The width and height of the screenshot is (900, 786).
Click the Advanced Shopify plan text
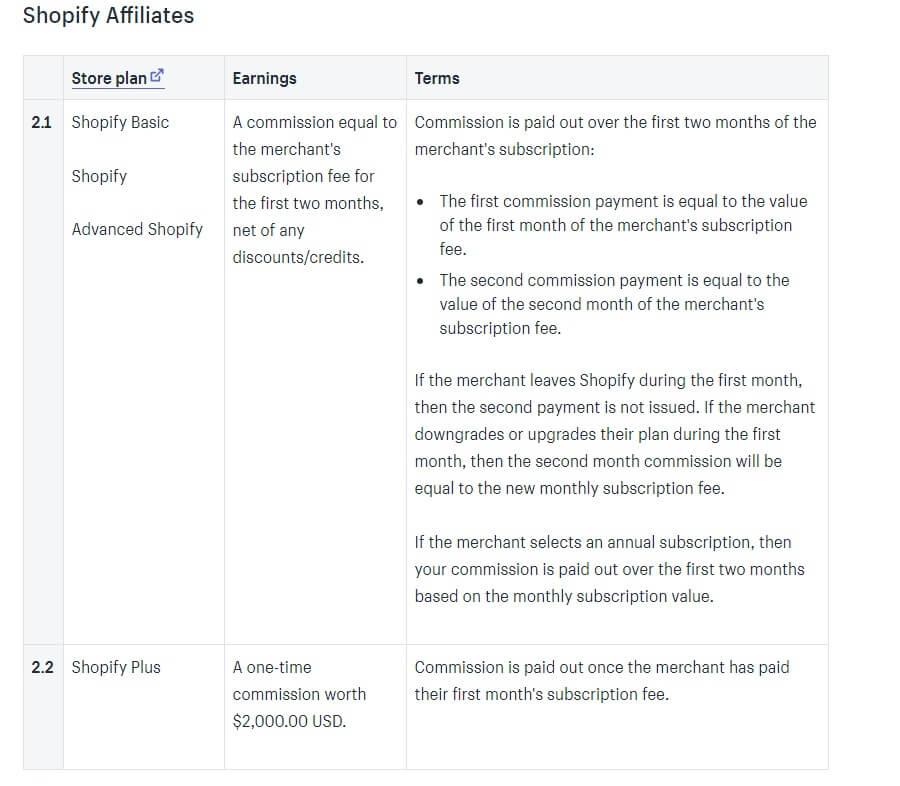click(137, 229)
